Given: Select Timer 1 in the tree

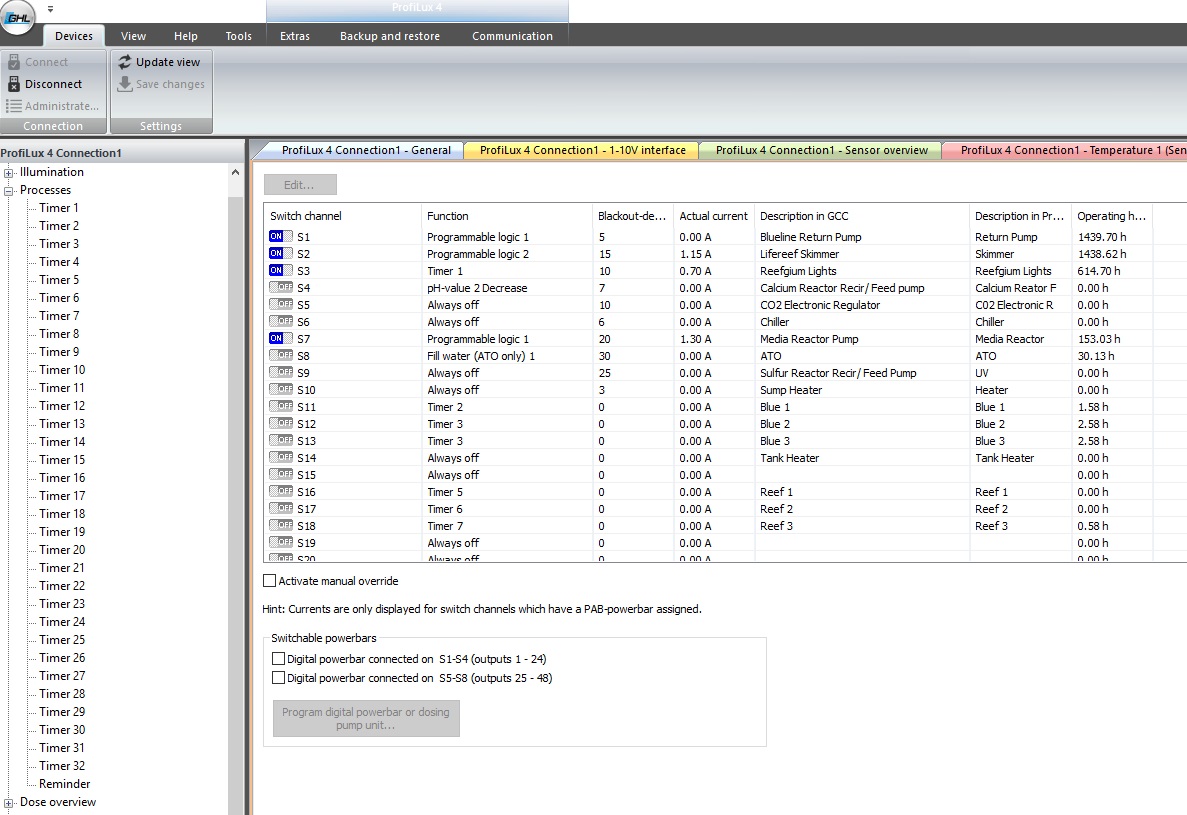Looking at the screenshot, I should tap(58, 207).
